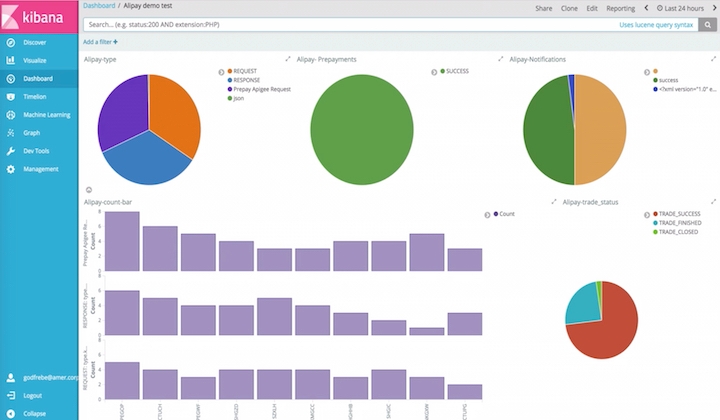
Task: Expand Alipay-trade_status panel full screen
Action: tap(713, 202)
